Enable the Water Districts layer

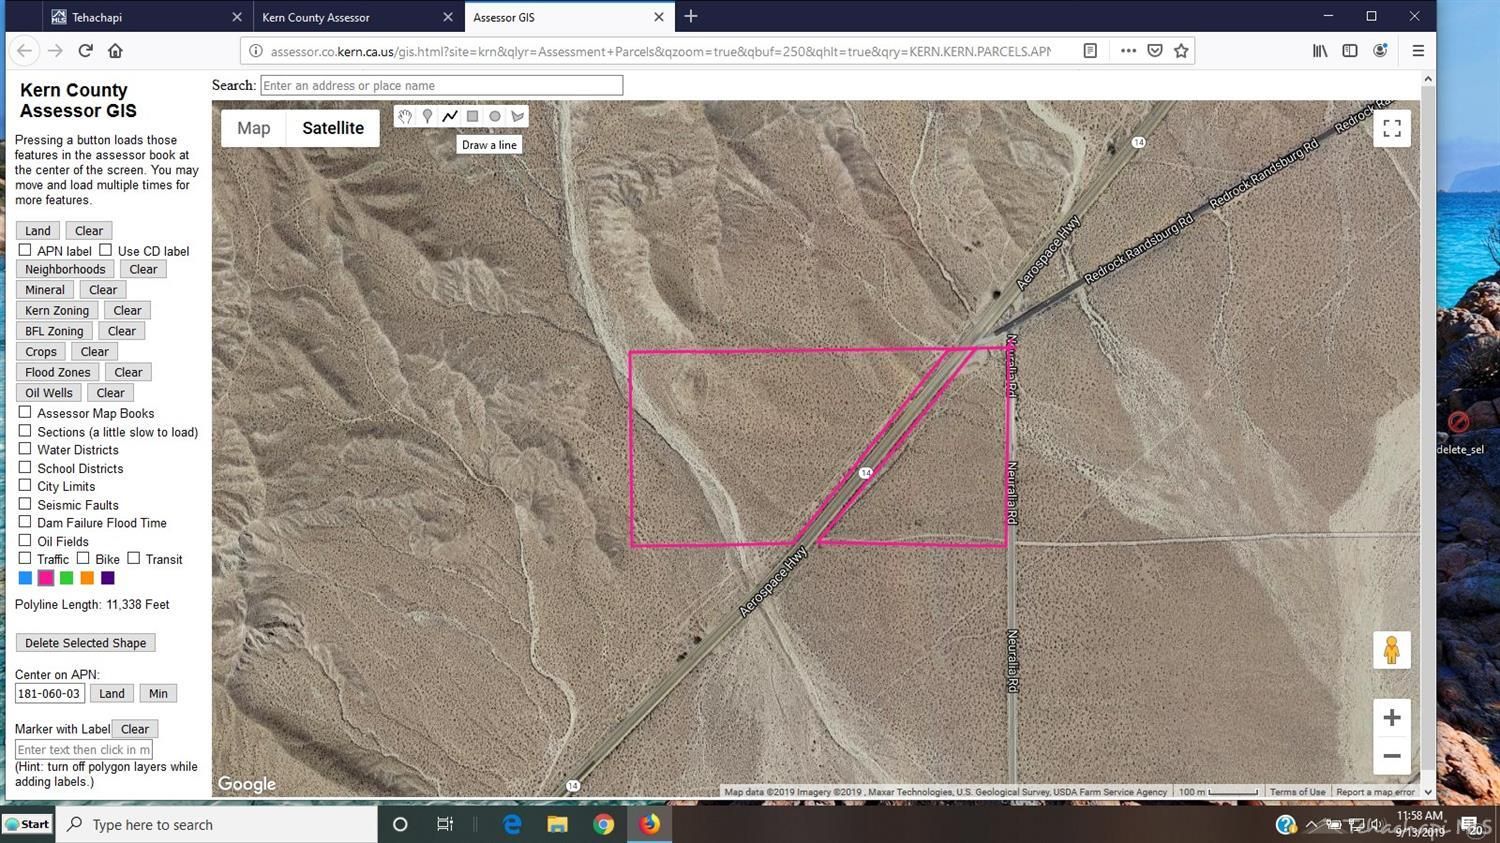24,448
